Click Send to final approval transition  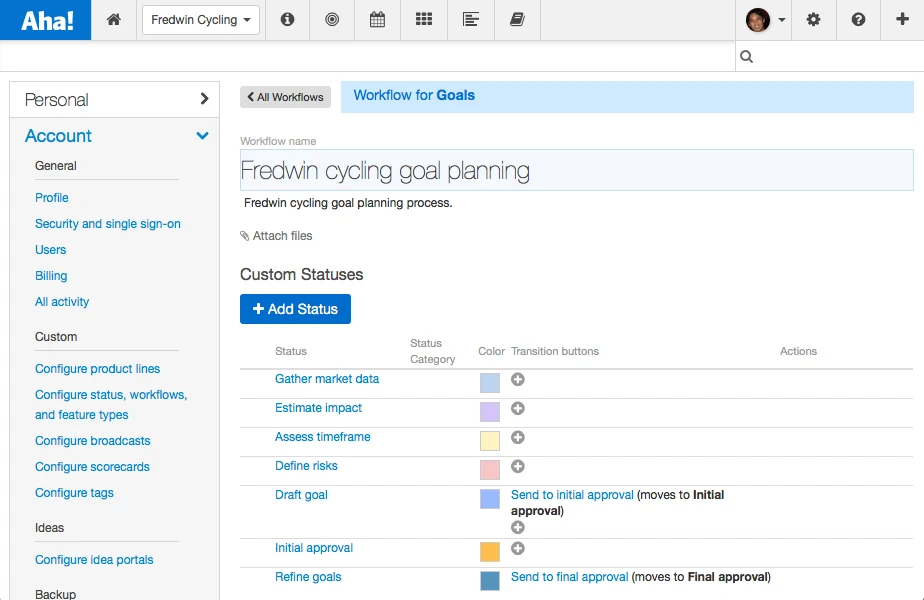tap(570, 576)
